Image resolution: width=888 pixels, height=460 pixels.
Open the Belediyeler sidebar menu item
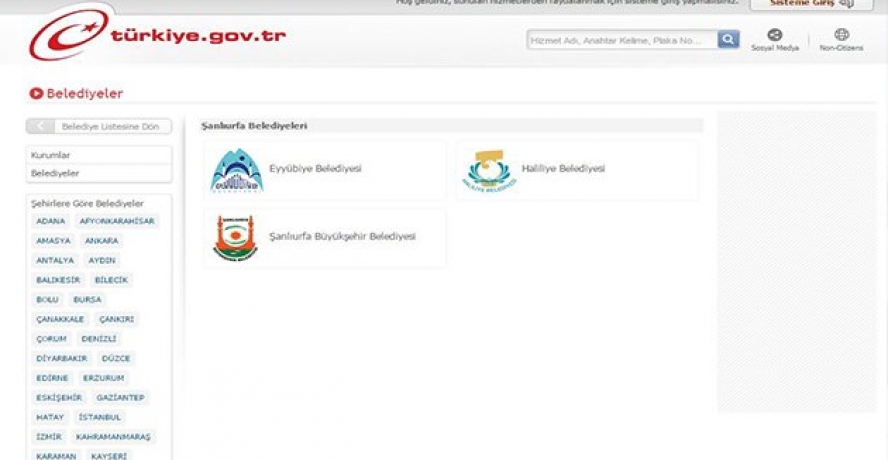tap(99, 173)
